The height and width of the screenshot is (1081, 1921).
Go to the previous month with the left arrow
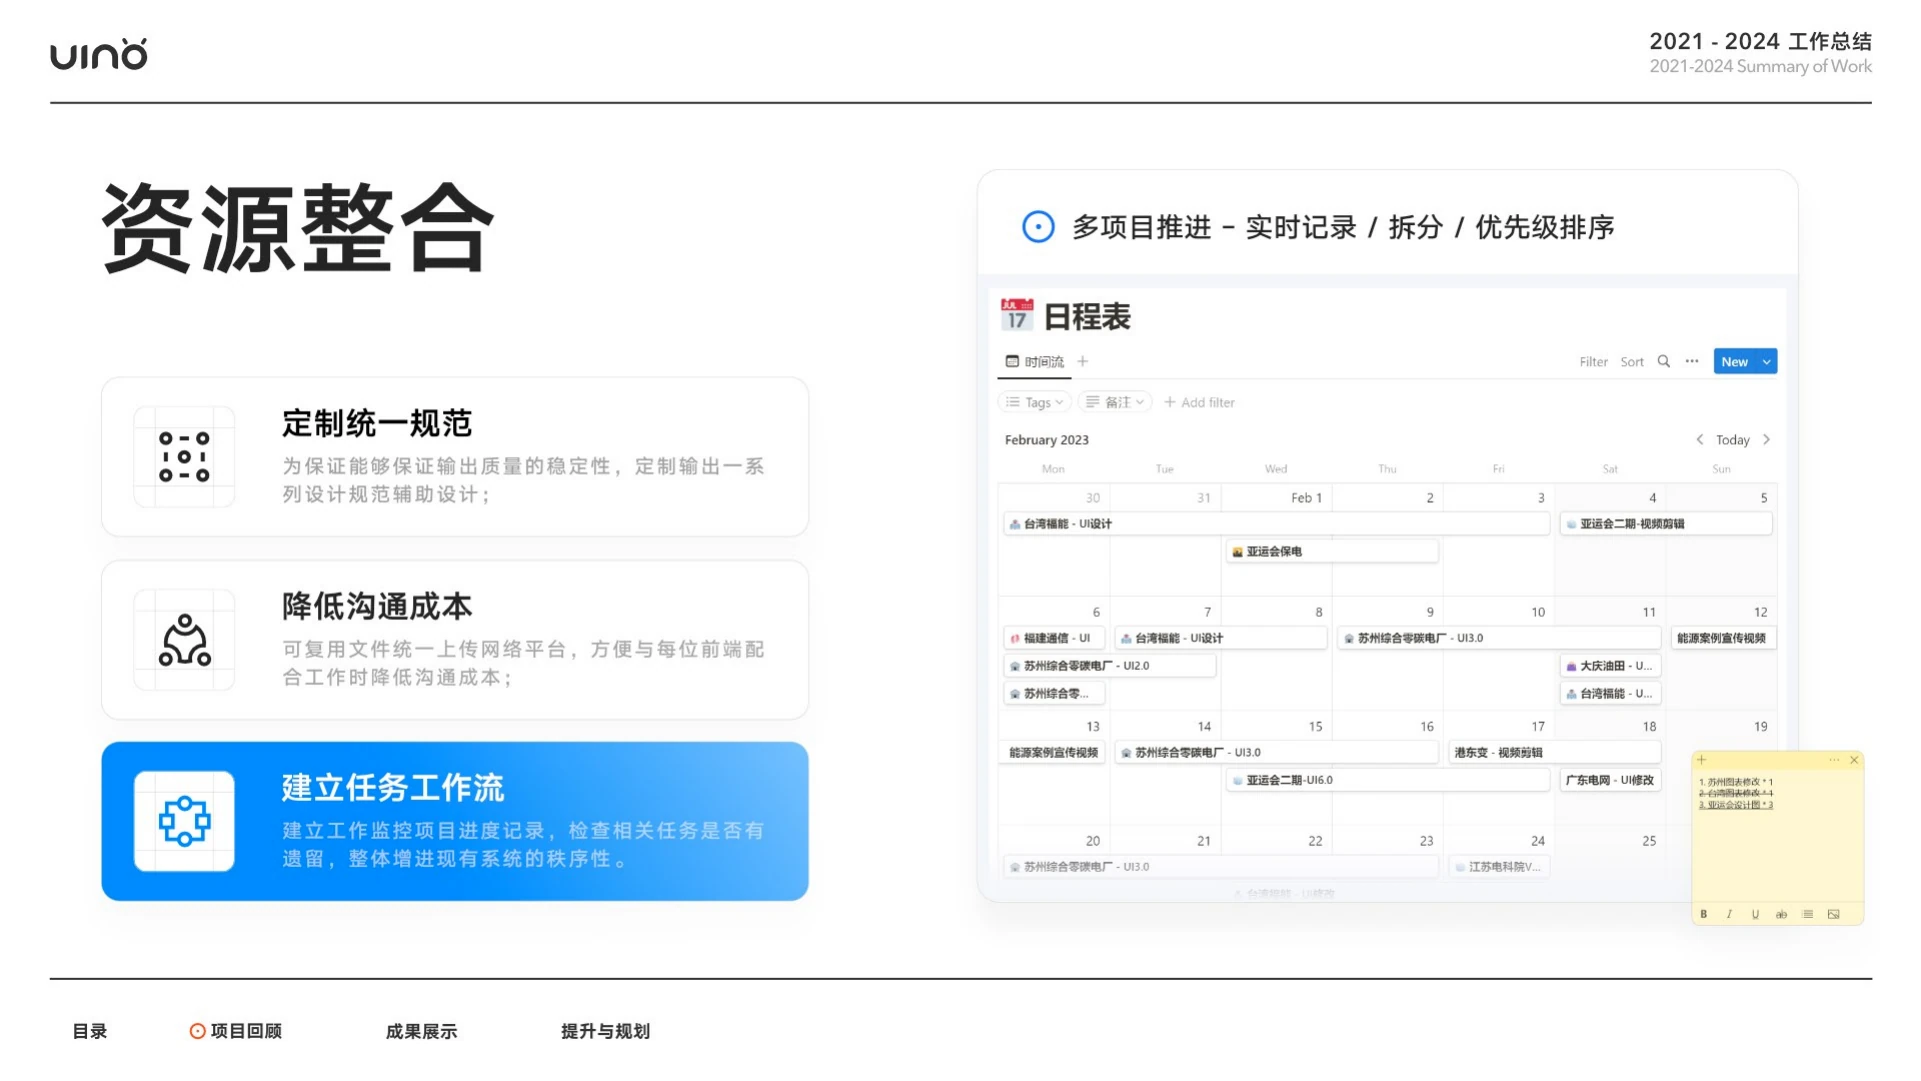[1699, 440]
